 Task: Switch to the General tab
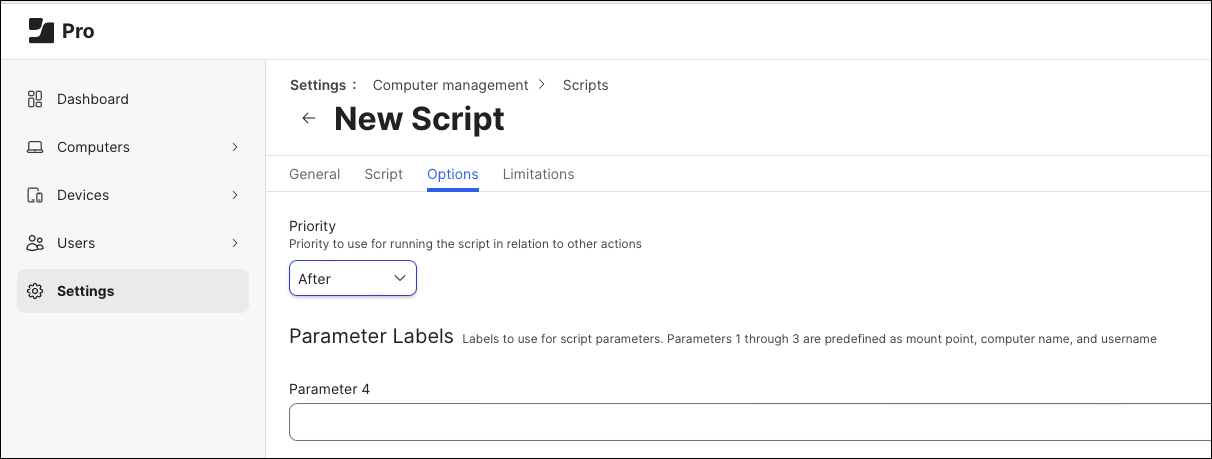pos(314,174)
